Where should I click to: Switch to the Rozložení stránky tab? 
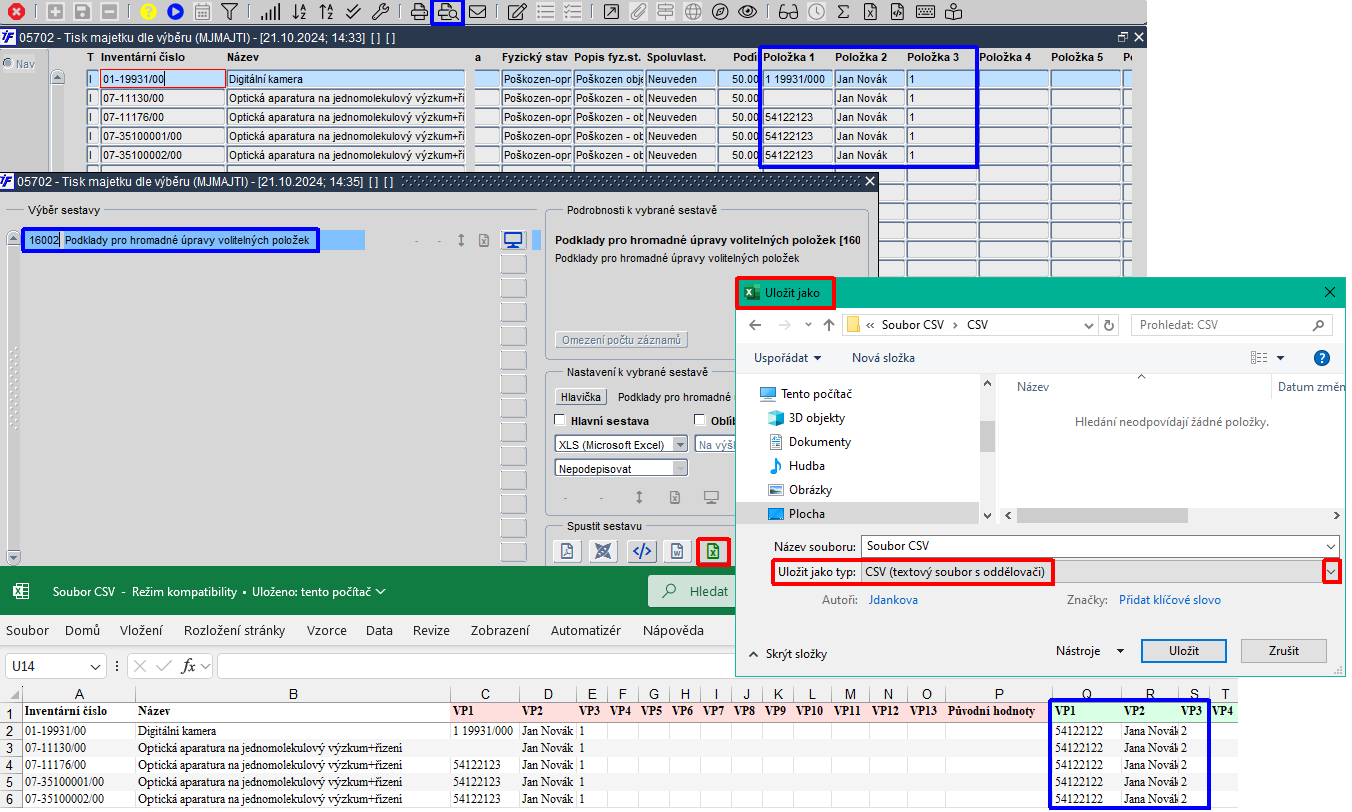(234, 630)
